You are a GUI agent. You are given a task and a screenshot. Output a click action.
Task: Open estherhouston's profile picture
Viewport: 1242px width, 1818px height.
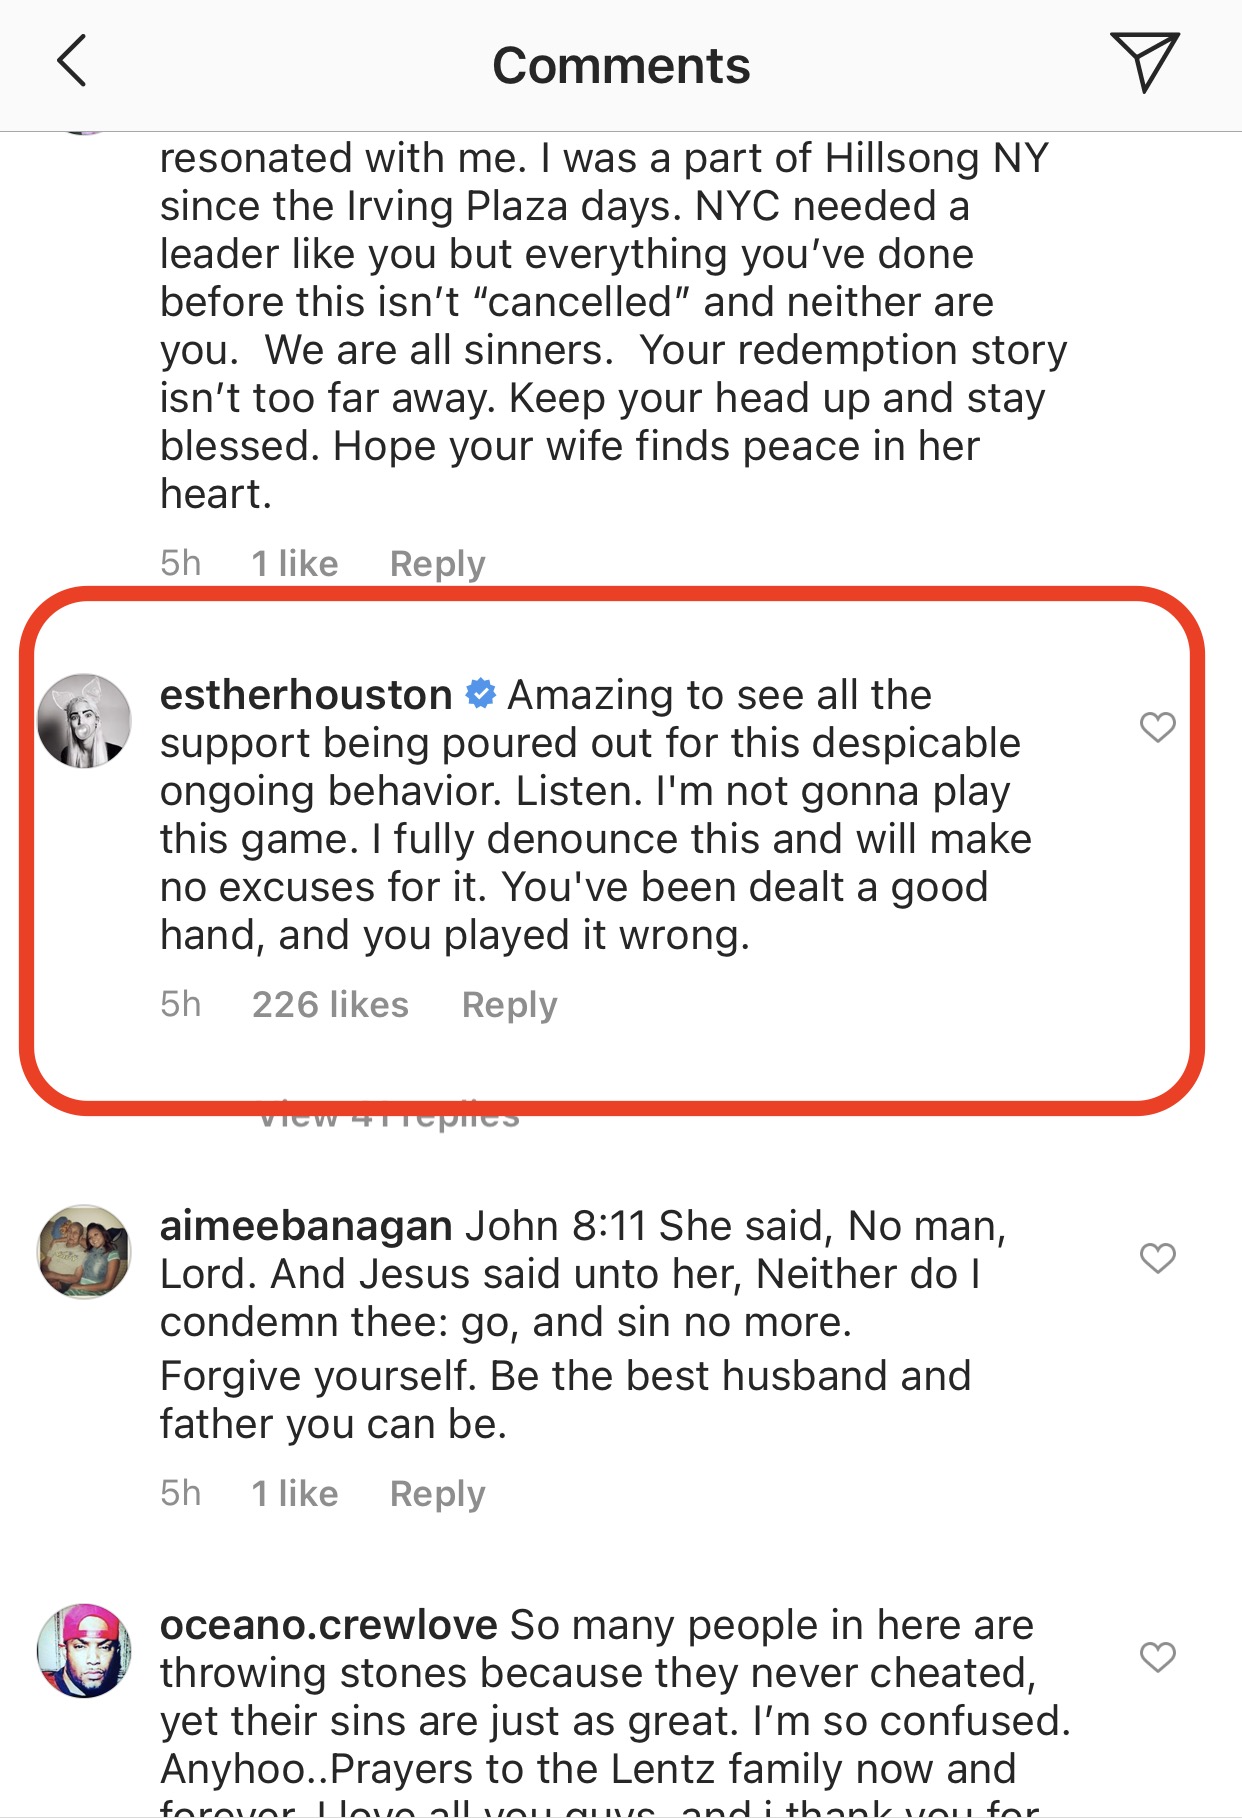pyautogui.click(x=84, y=721)
